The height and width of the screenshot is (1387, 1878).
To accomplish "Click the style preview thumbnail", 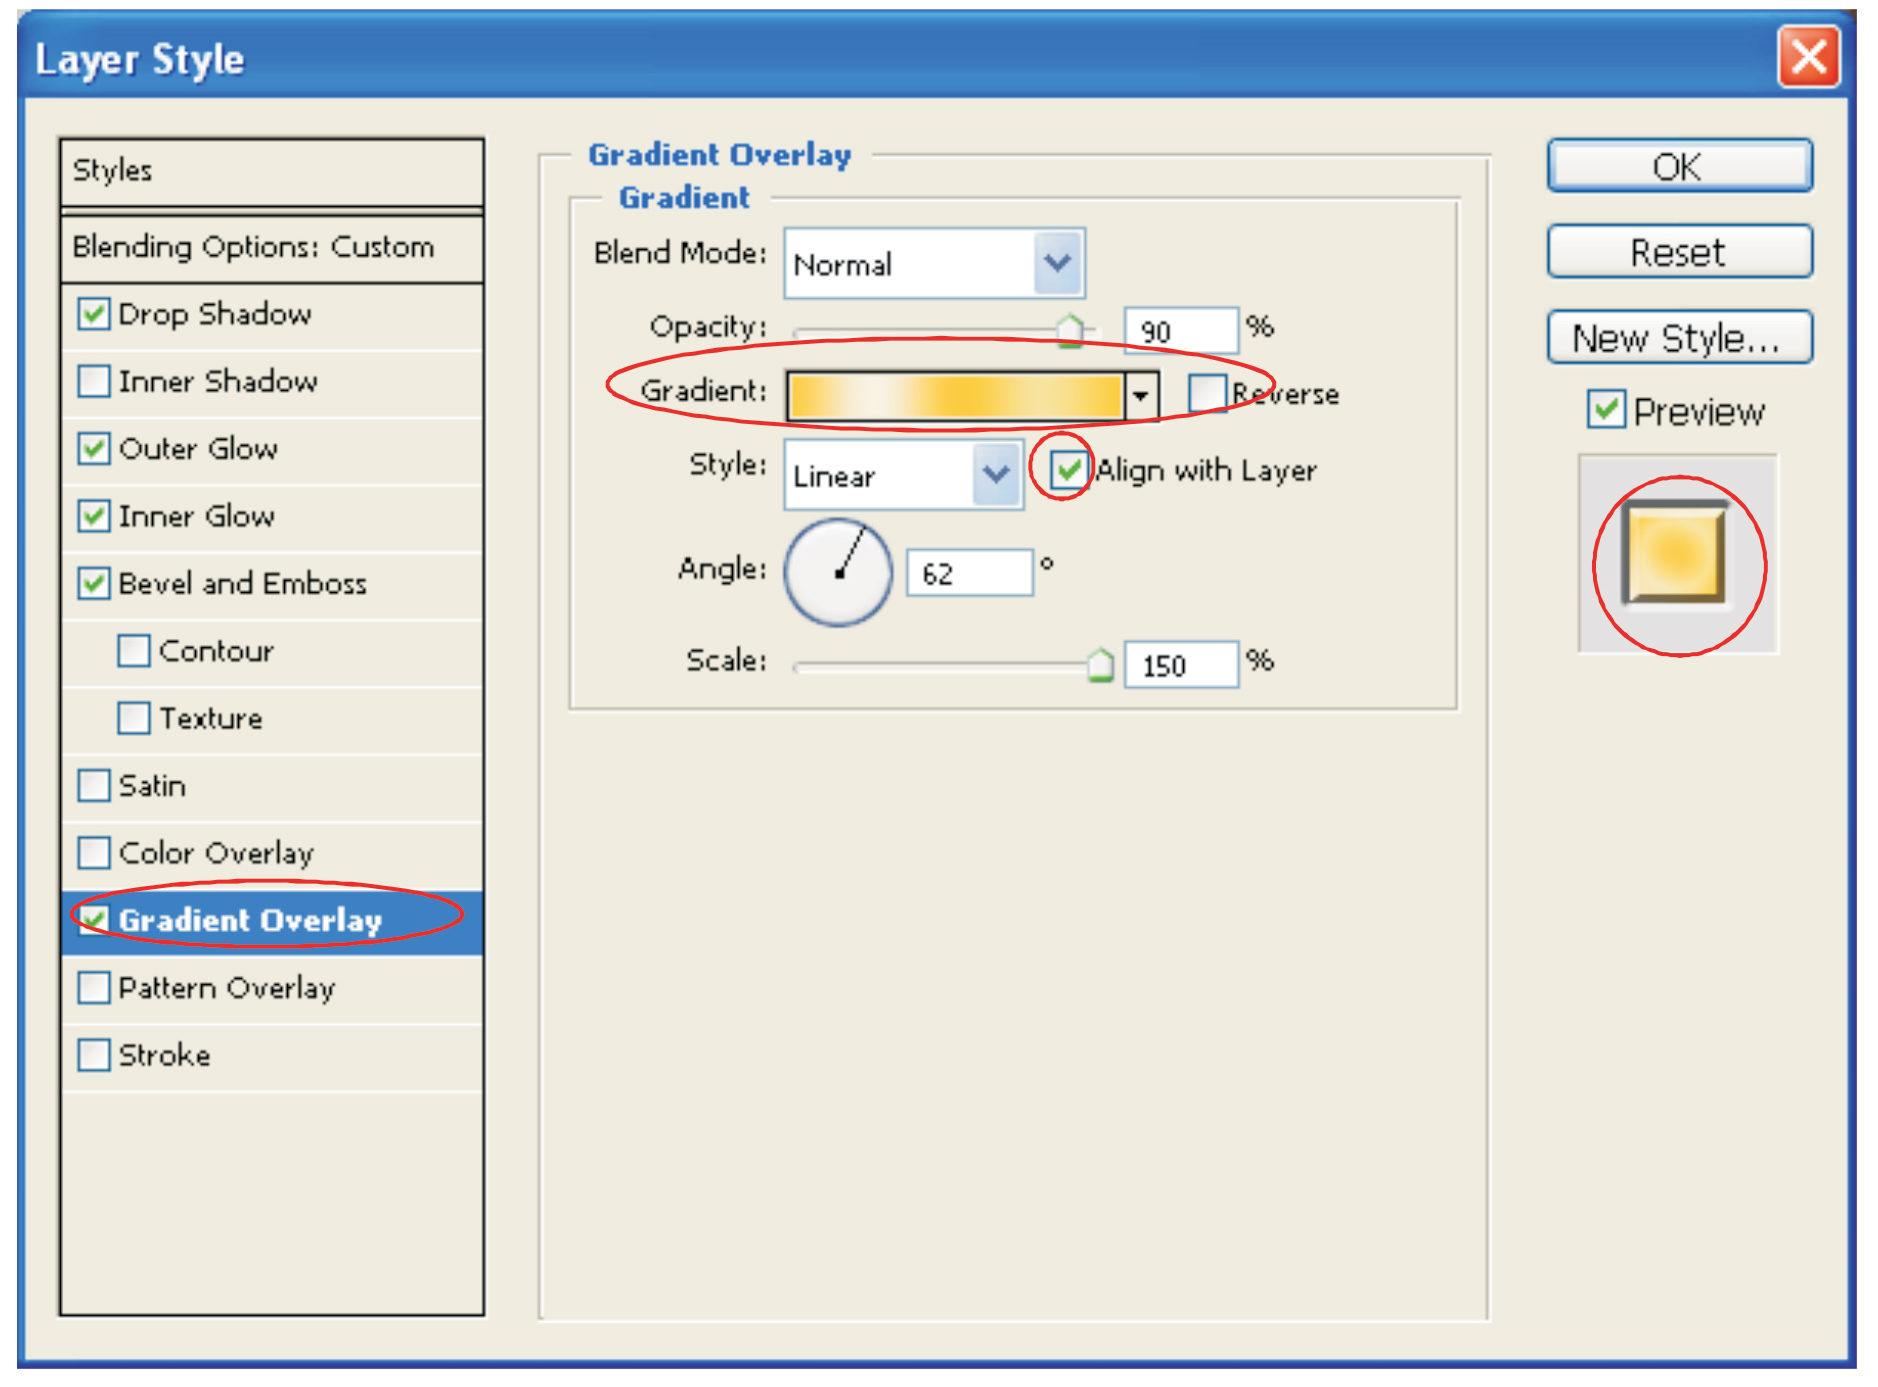I will click(1676, 553).
